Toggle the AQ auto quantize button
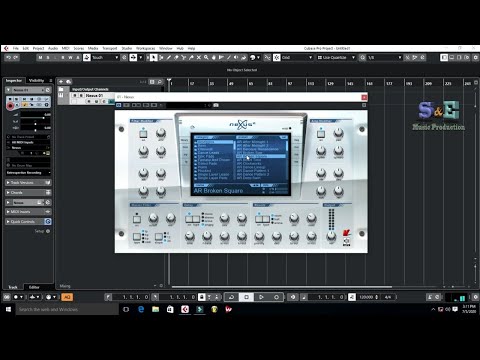The image size is (480, 360). click(x=67, y=297)
